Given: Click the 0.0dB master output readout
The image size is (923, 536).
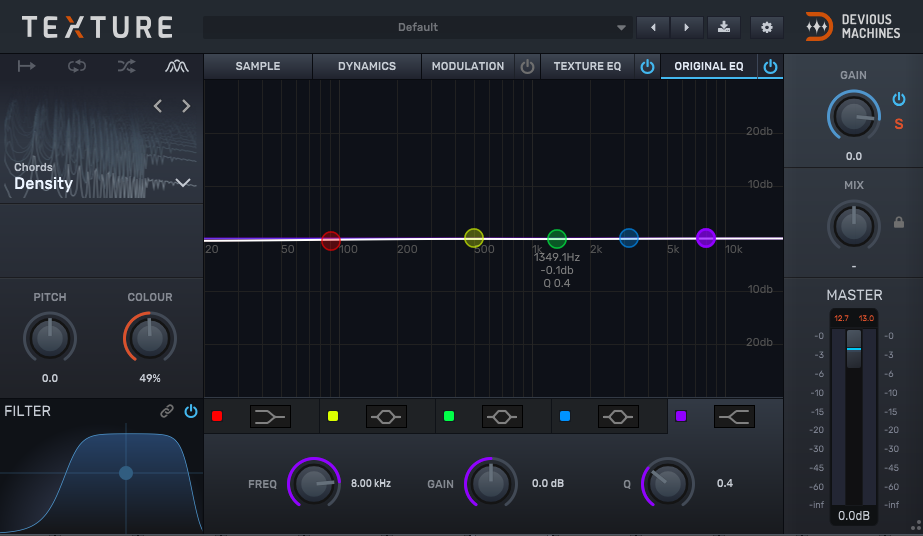Looking at the screenshot, I should click(854, 516).
